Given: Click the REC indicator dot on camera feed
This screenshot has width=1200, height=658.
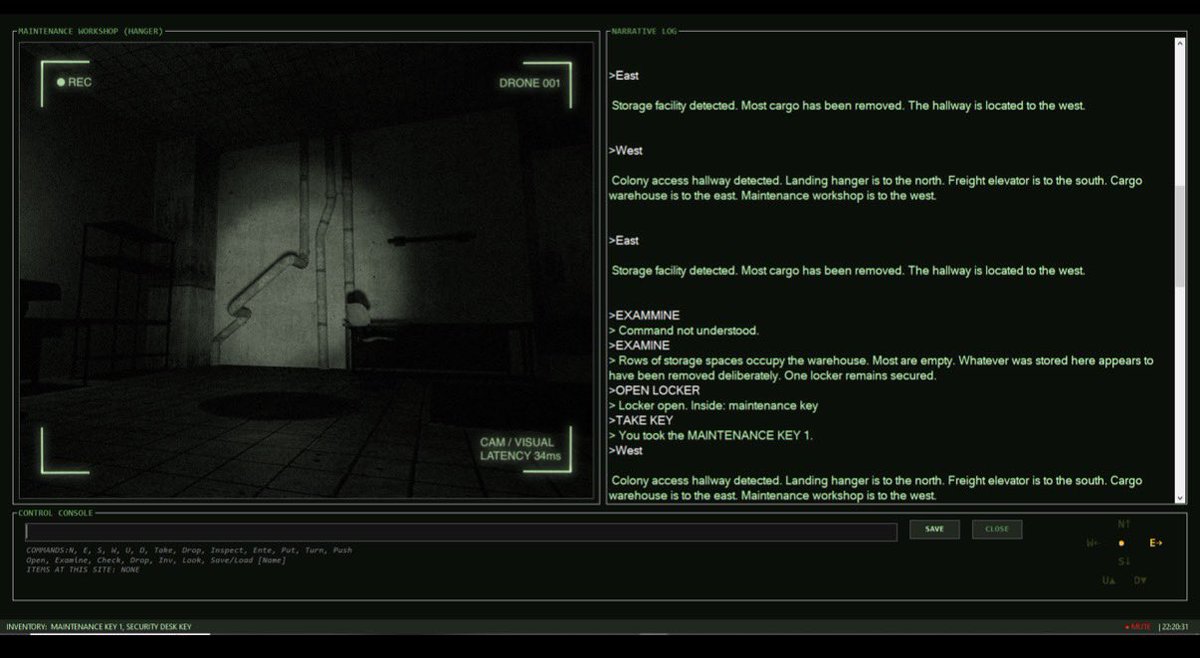Looking at the screenshot, I should pos(61,82).
